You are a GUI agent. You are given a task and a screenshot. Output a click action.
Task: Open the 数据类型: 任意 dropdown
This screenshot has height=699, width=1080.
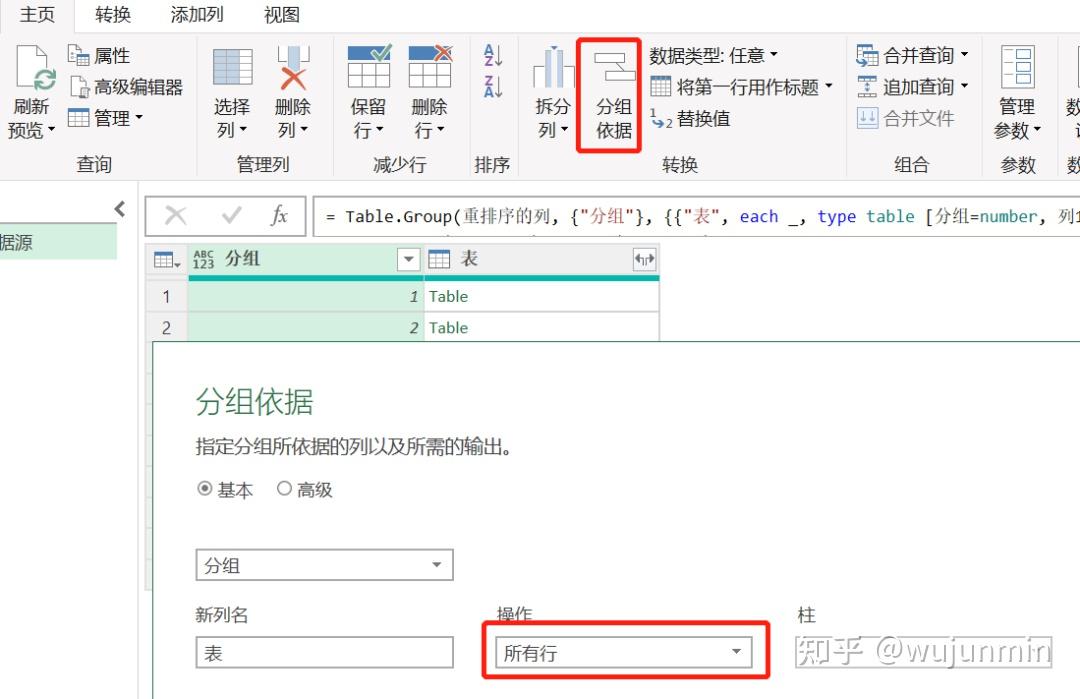click(x=714, y=55)
